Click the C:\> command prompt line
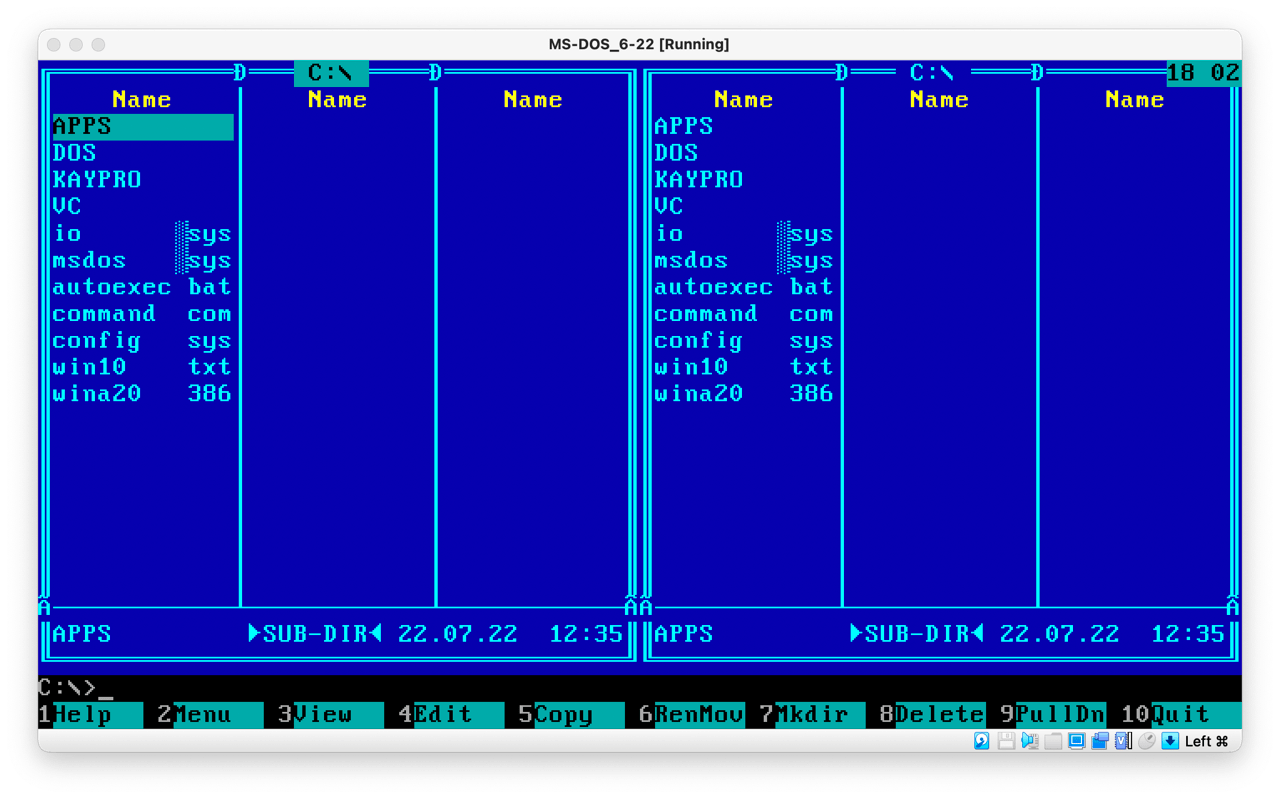This screenshot has width=1280, height=799. (640, 688)
